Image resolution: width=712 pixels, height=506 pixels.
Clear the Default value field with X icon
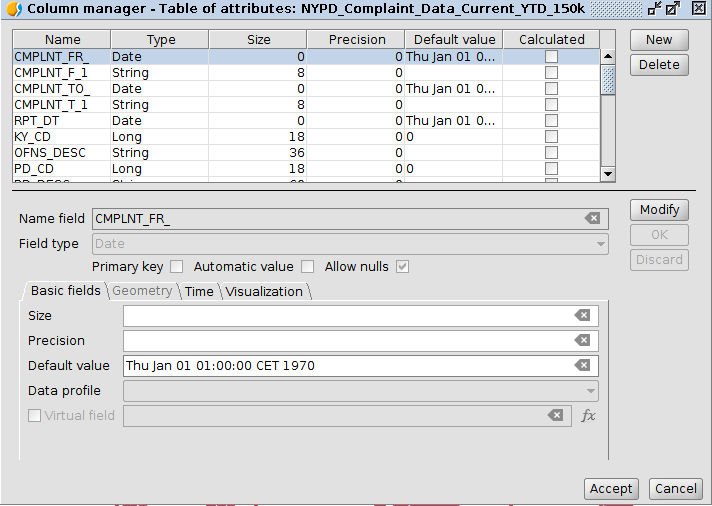click(x=582, y=366)
